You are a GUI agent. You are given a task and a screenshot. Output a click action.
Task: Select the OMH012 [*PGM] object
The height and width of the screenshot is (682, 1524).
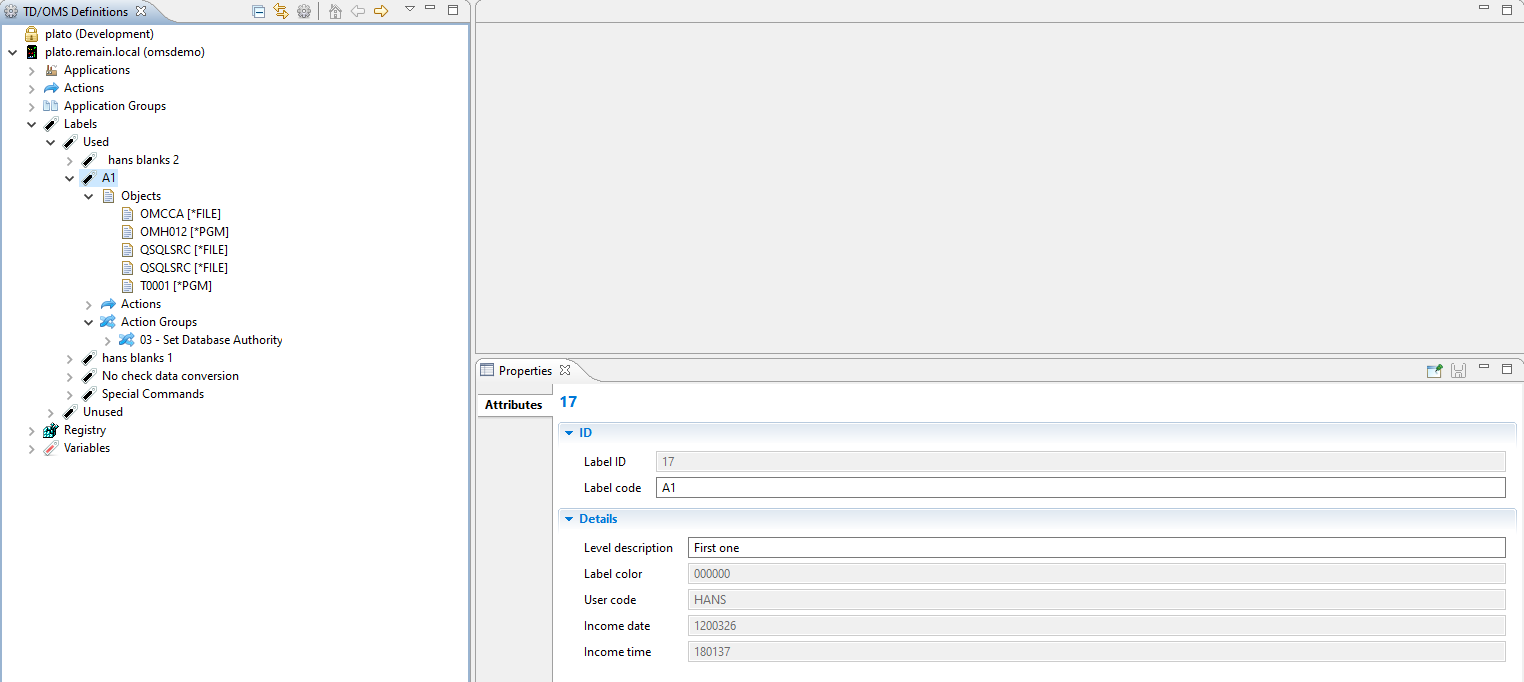click(x=184, y=232)
